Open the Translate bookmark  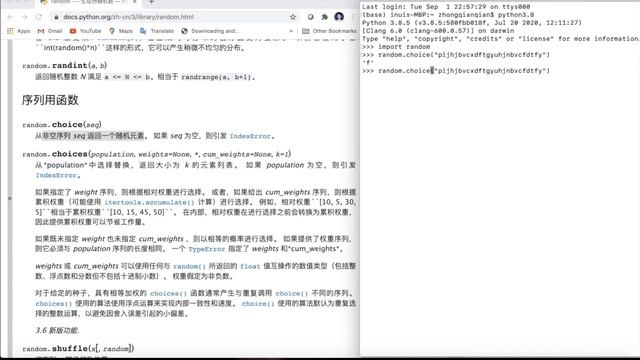coord(157,31)
